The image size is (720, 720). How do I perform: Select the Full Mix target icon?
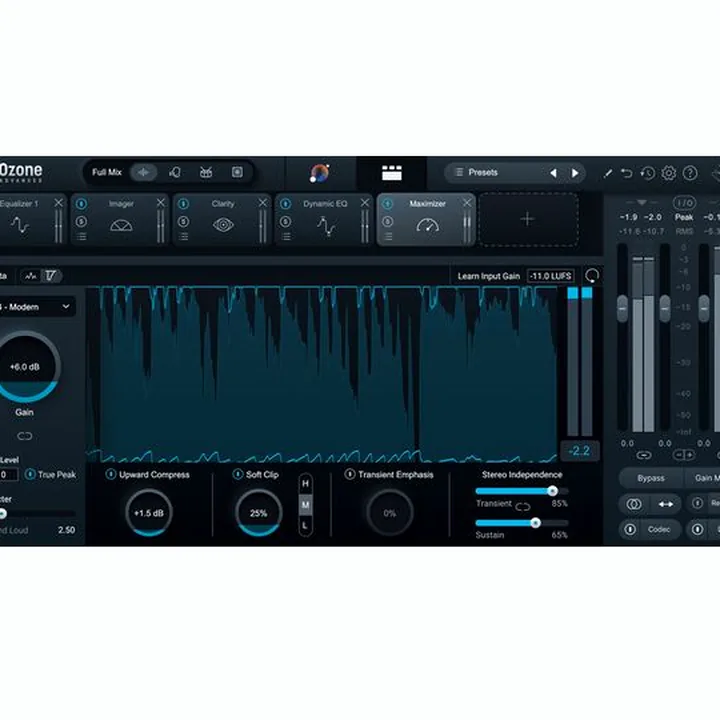click(x=143, y=173)
